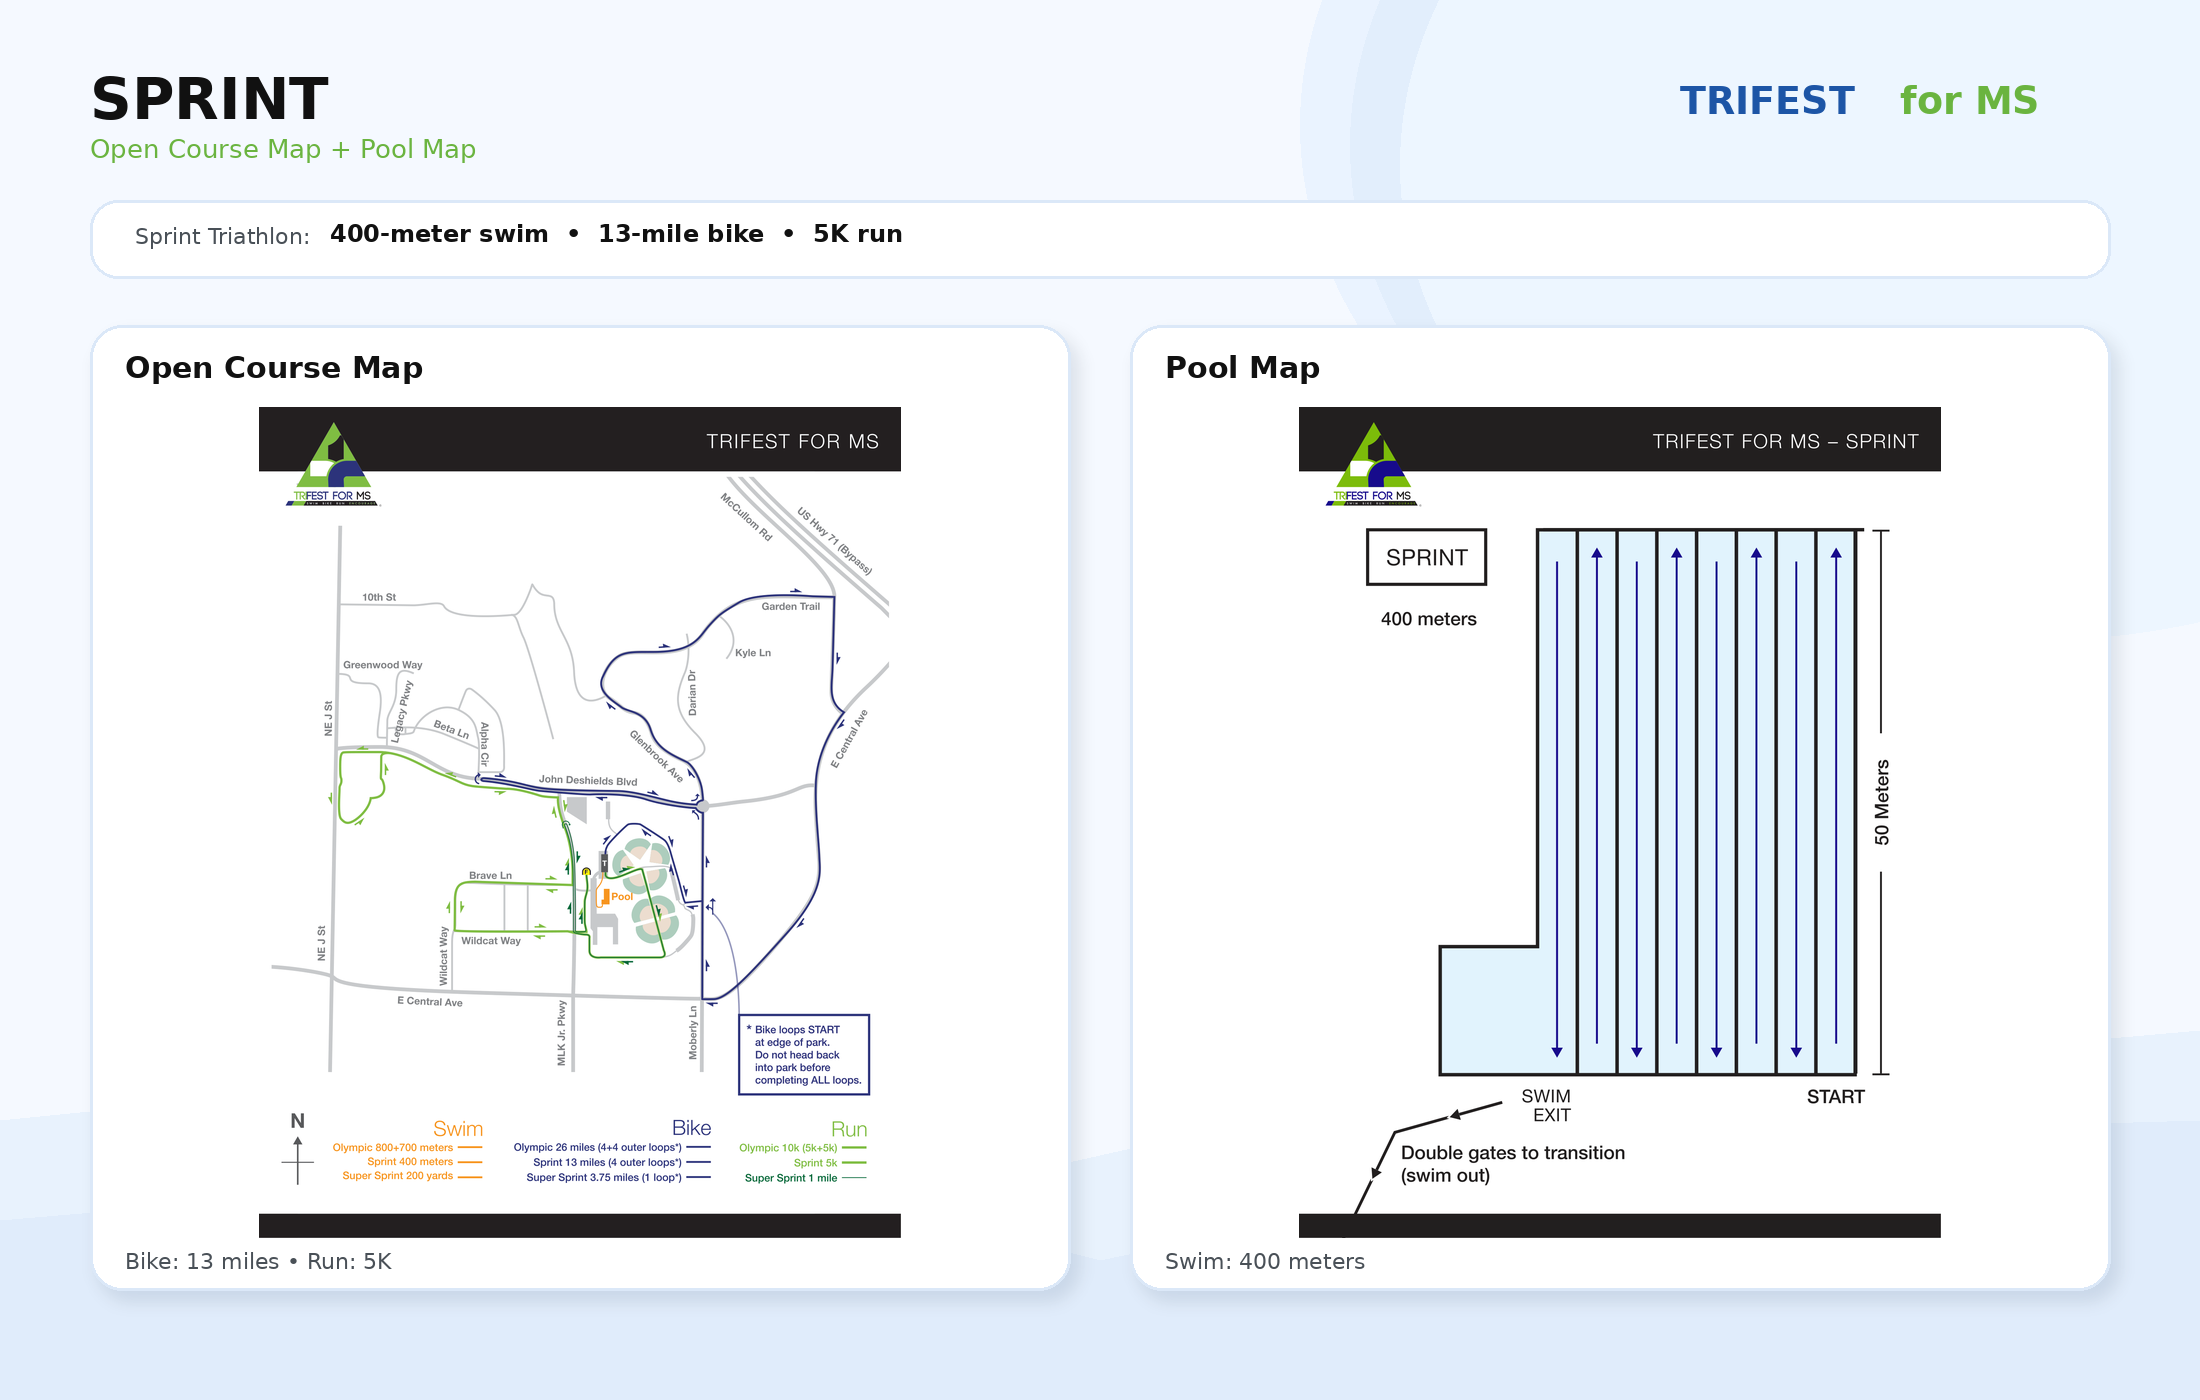Click the 'MLK Jr. Pkwy' street label
This screenshot has width=2200, height=1400.
(x=561, y=1033)
